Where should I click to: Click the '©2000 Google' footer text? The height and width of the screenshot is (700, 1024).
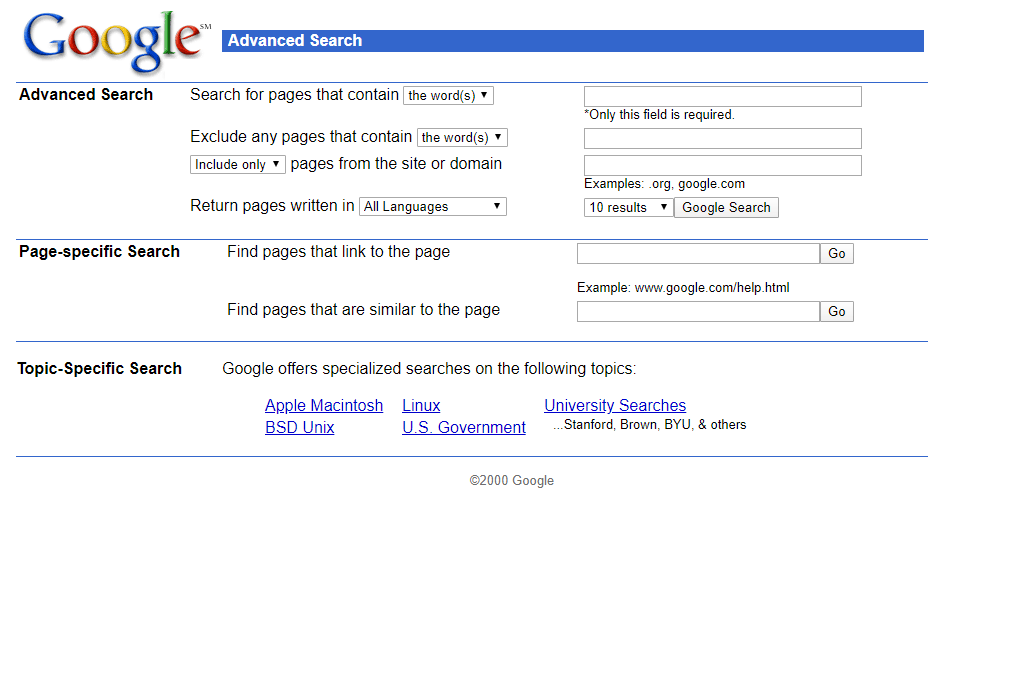[511, 481]
